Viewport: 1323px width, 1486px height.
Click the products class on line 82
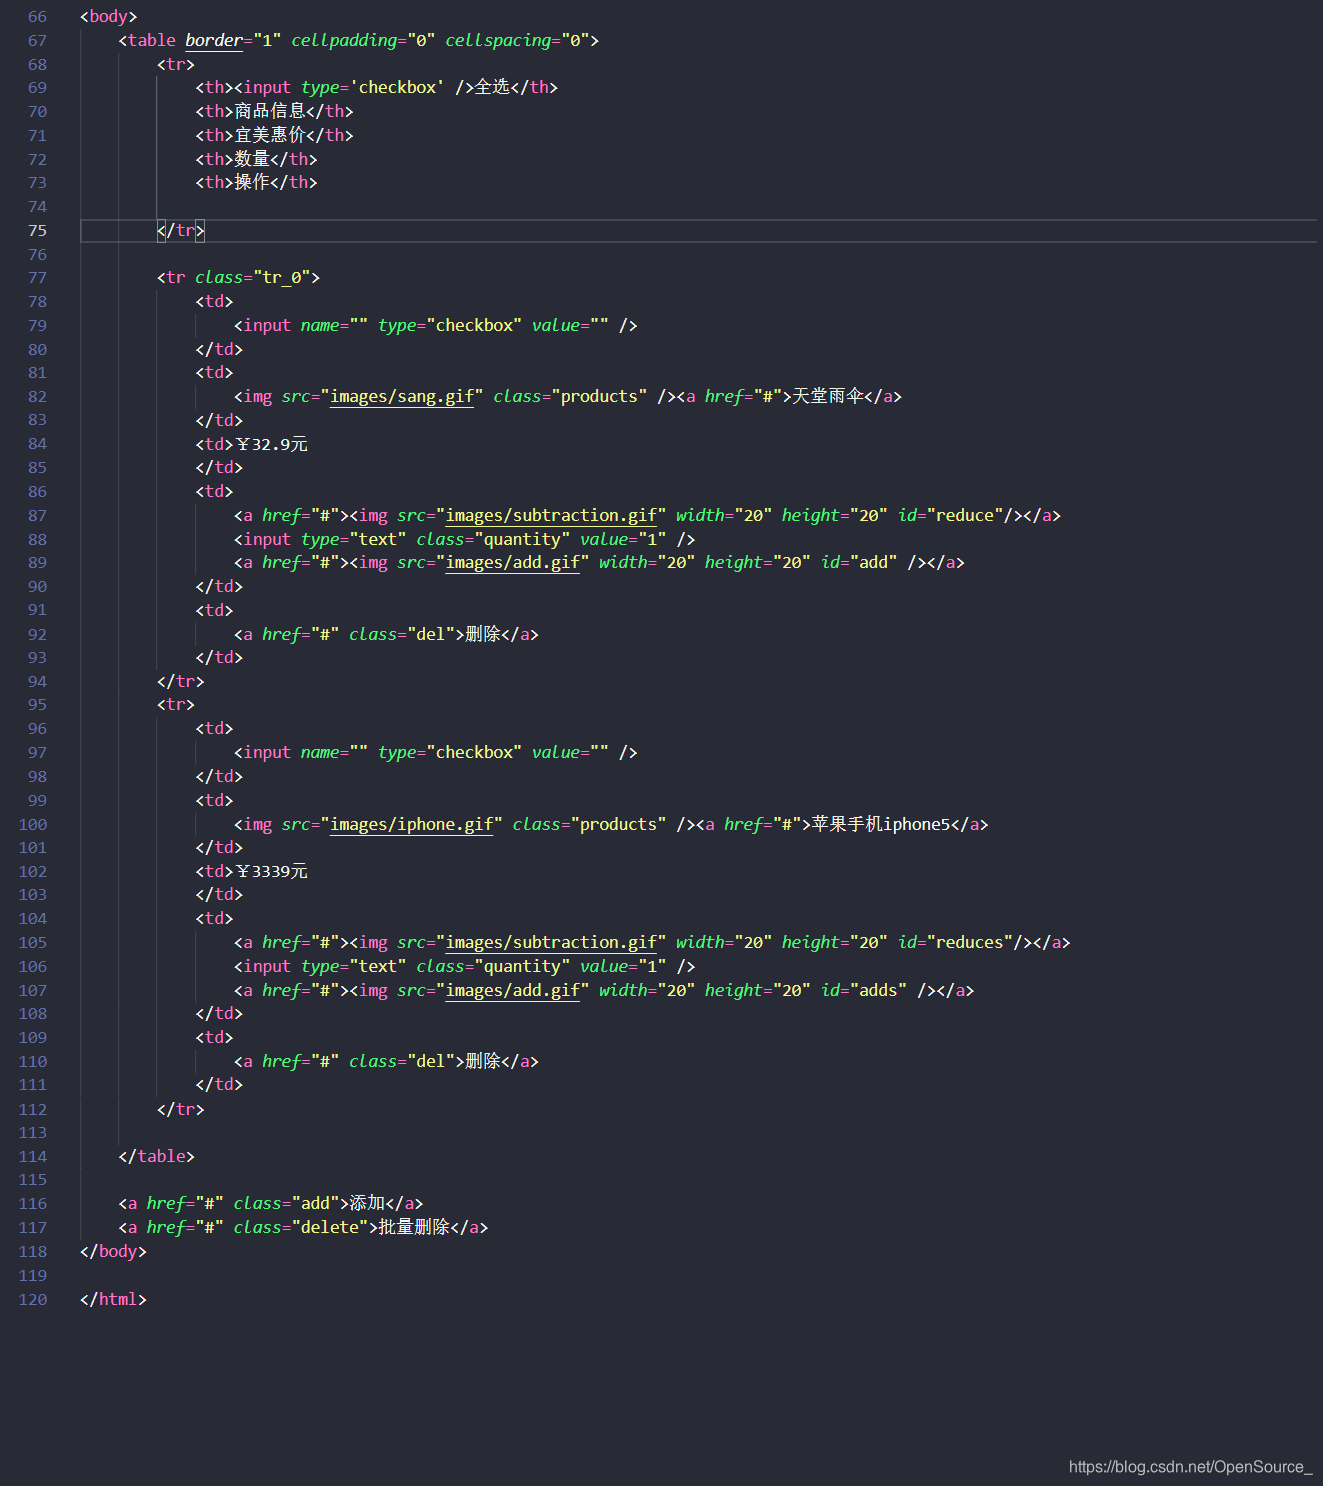click(570, 396)
